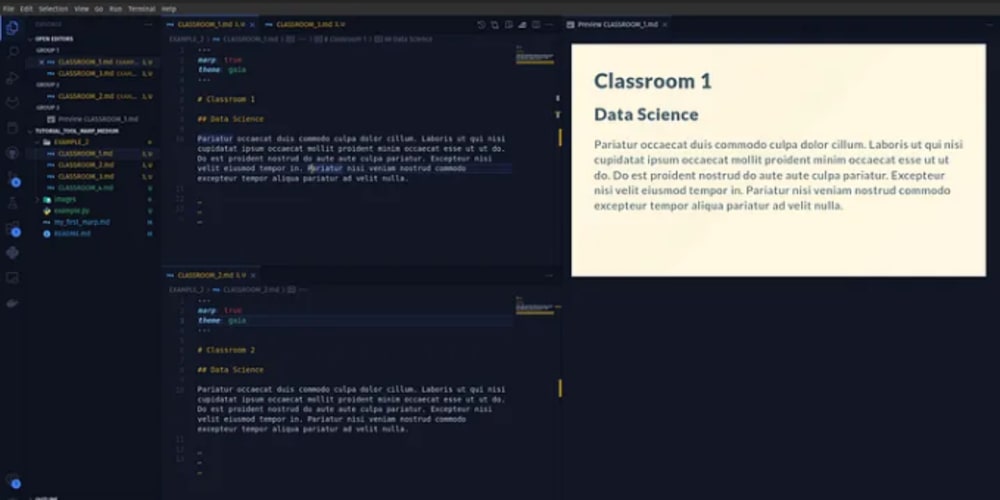Click the Lorem paragraph in the slide preview
The height and width of the screenshot is (500, 1000).
778,175
